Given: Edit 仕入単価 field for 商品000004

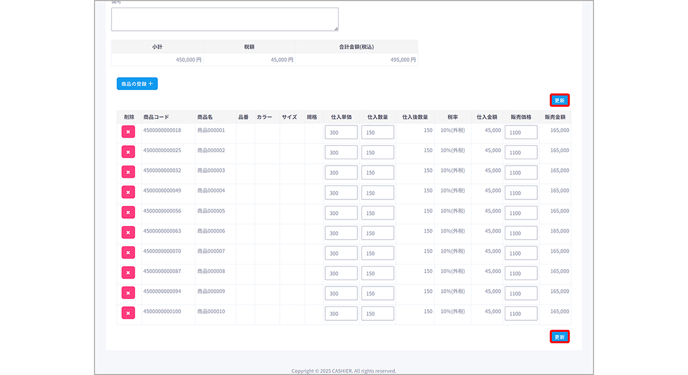Looking at the screenshot, I should coord(341,193).
